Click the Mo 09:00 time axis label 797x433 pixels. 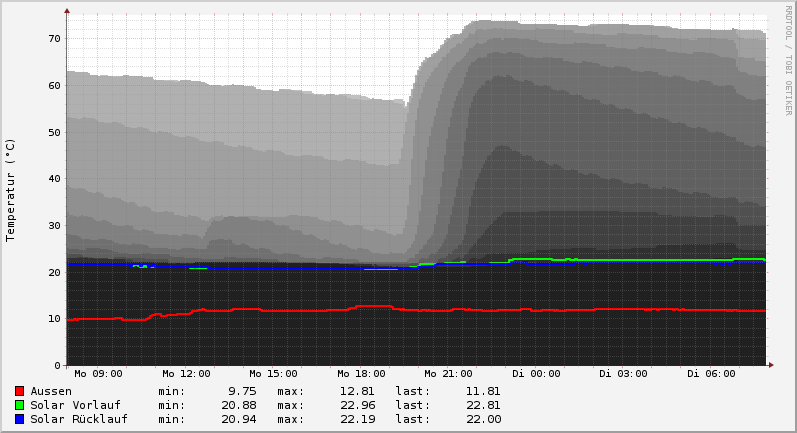coord(98,374)
